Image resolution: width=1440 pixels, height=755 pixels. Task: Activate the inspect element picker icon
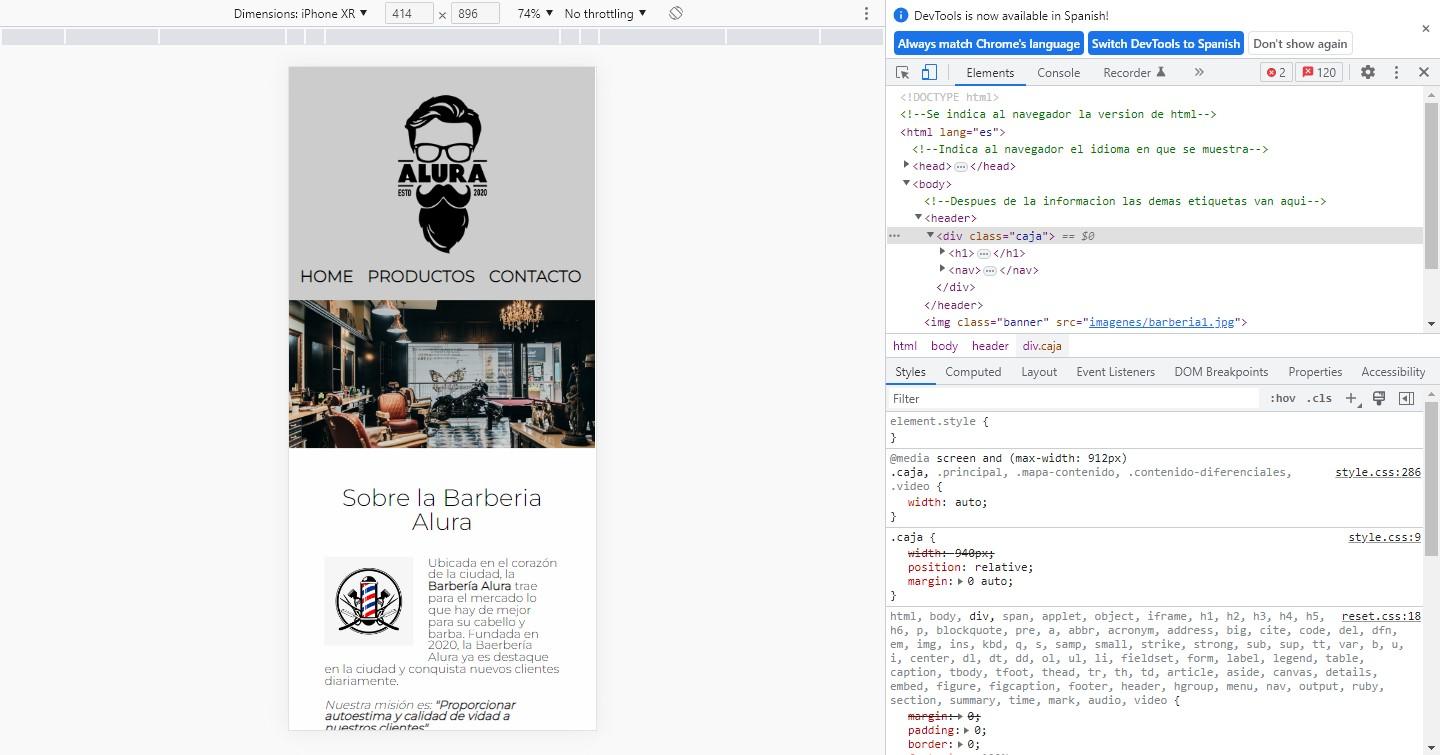(902, 73)
